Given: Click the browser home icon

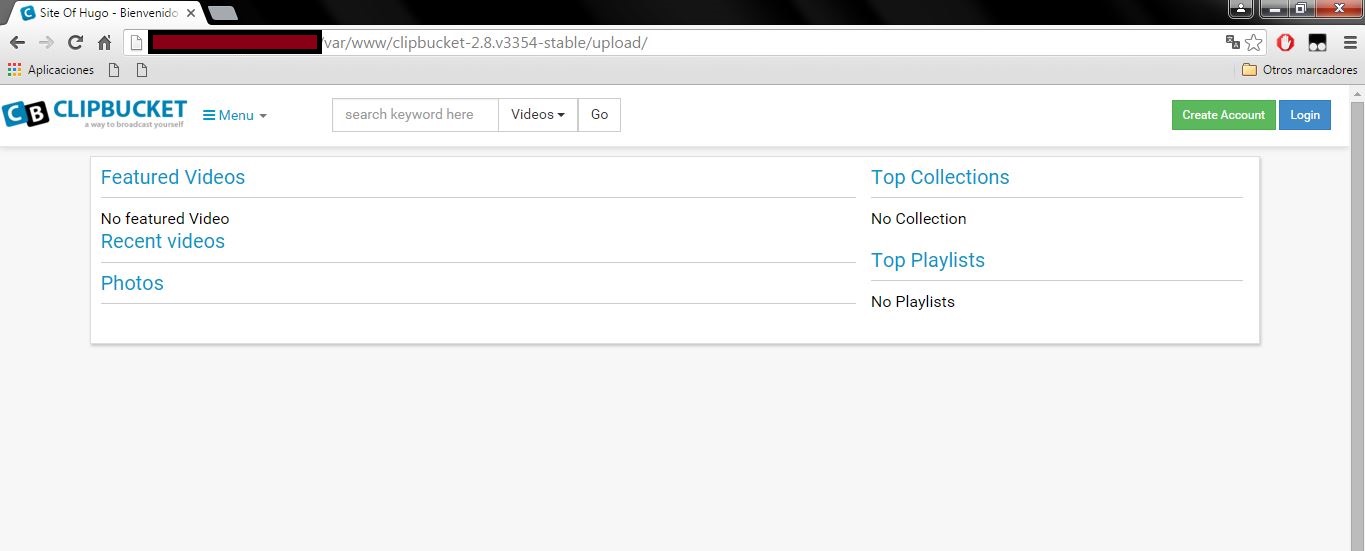Looking at the screenshot, I should coord(104,42).
